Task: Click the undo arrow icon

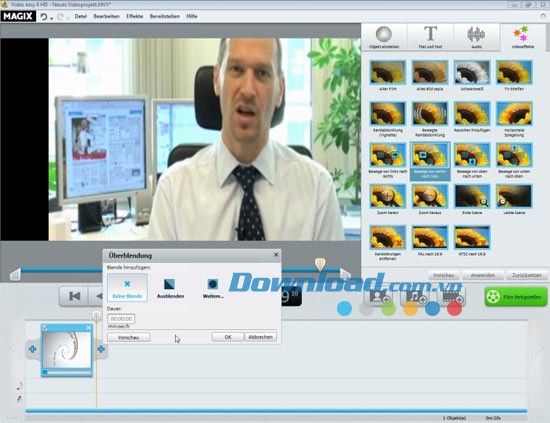Action: click(x=43, y=16)
